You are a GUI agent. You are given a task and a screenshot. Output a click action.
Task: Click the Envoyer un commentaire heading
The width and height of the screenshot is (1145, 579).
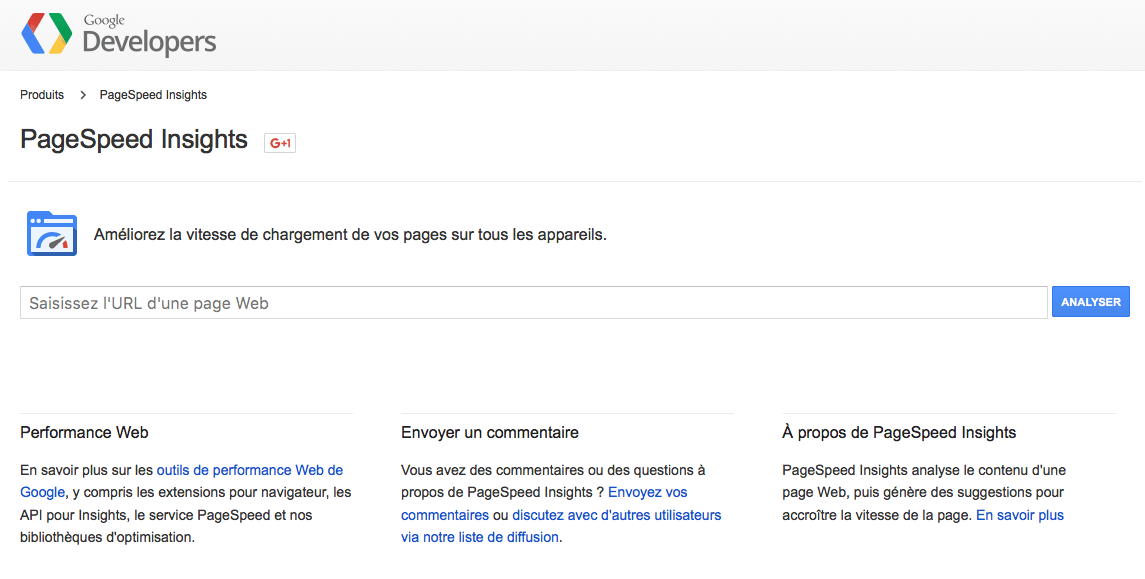pyautogui.click(x=489, y=432)
